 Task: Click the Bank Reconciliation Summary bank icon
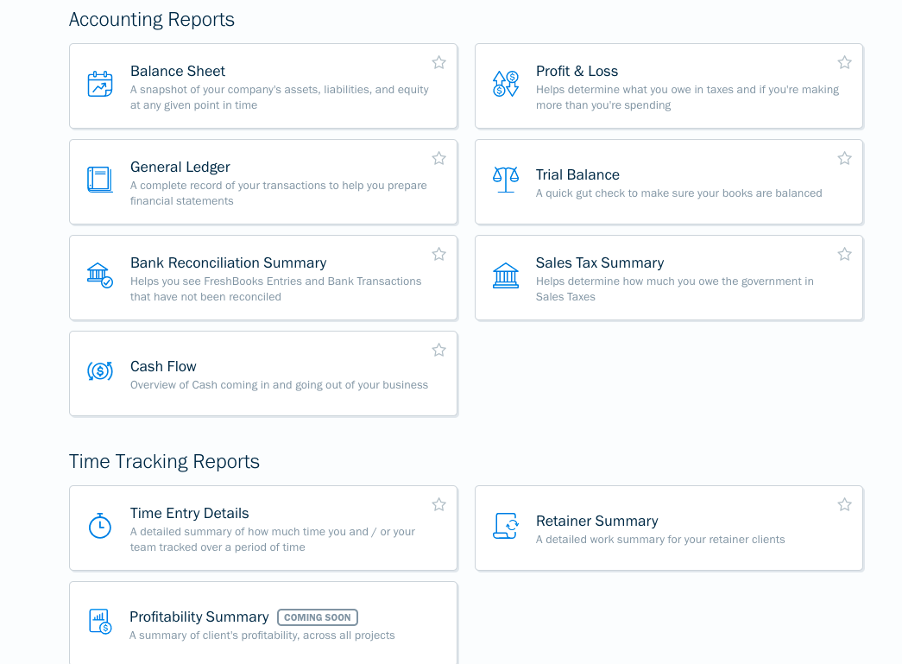(x=100, y=275)
